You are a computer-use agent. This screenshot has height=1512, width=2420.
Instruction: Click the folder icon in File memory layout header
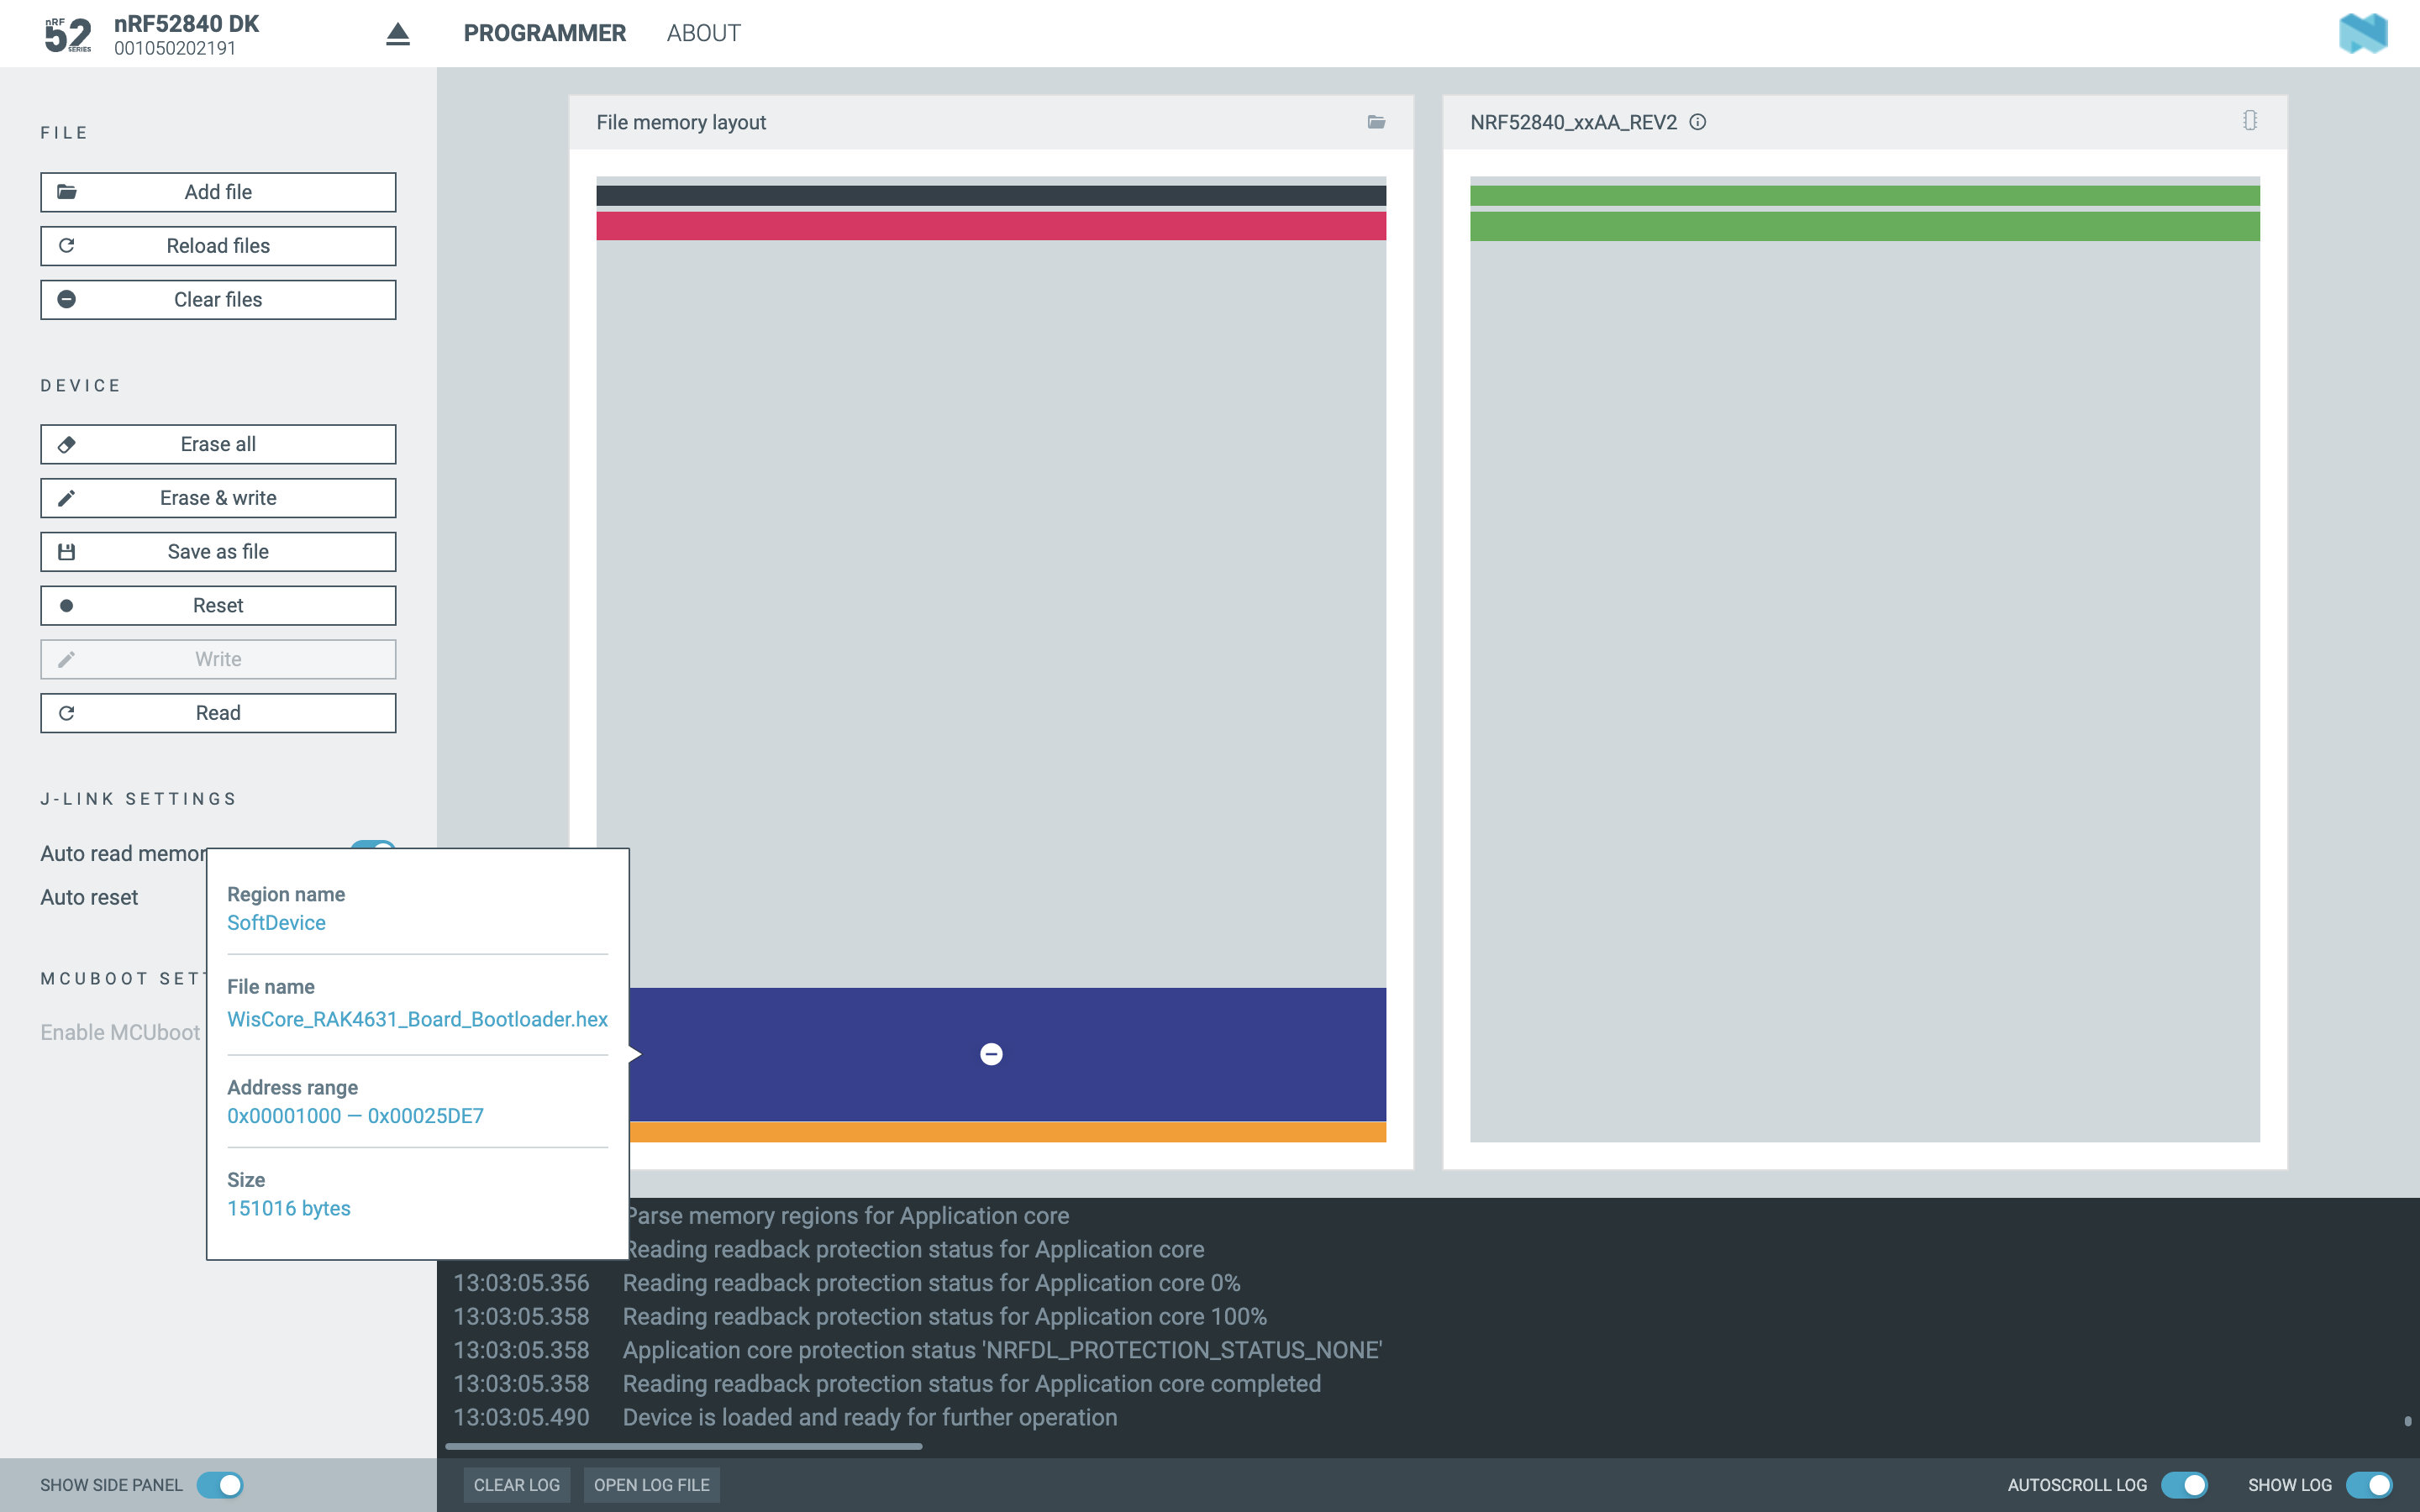coord(1376,122)
